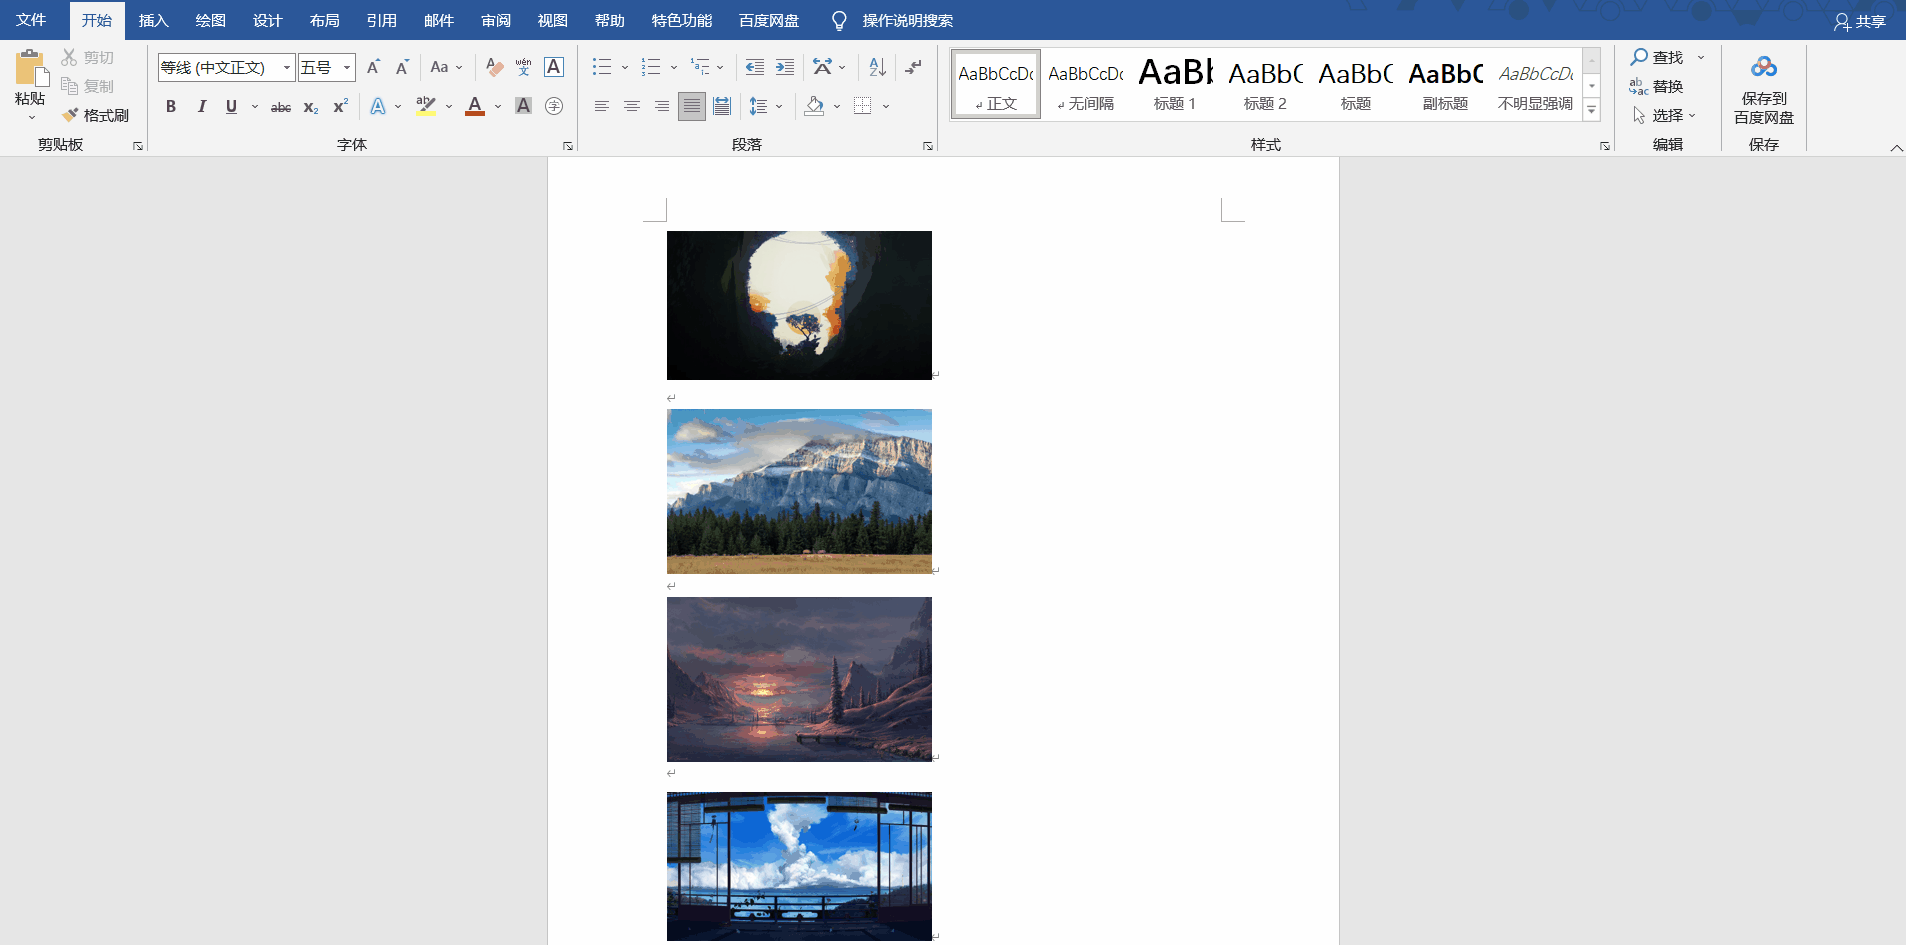Open the Font dialog launcher
This screenshot has height=945, width=1906.
tap(568, 146)
